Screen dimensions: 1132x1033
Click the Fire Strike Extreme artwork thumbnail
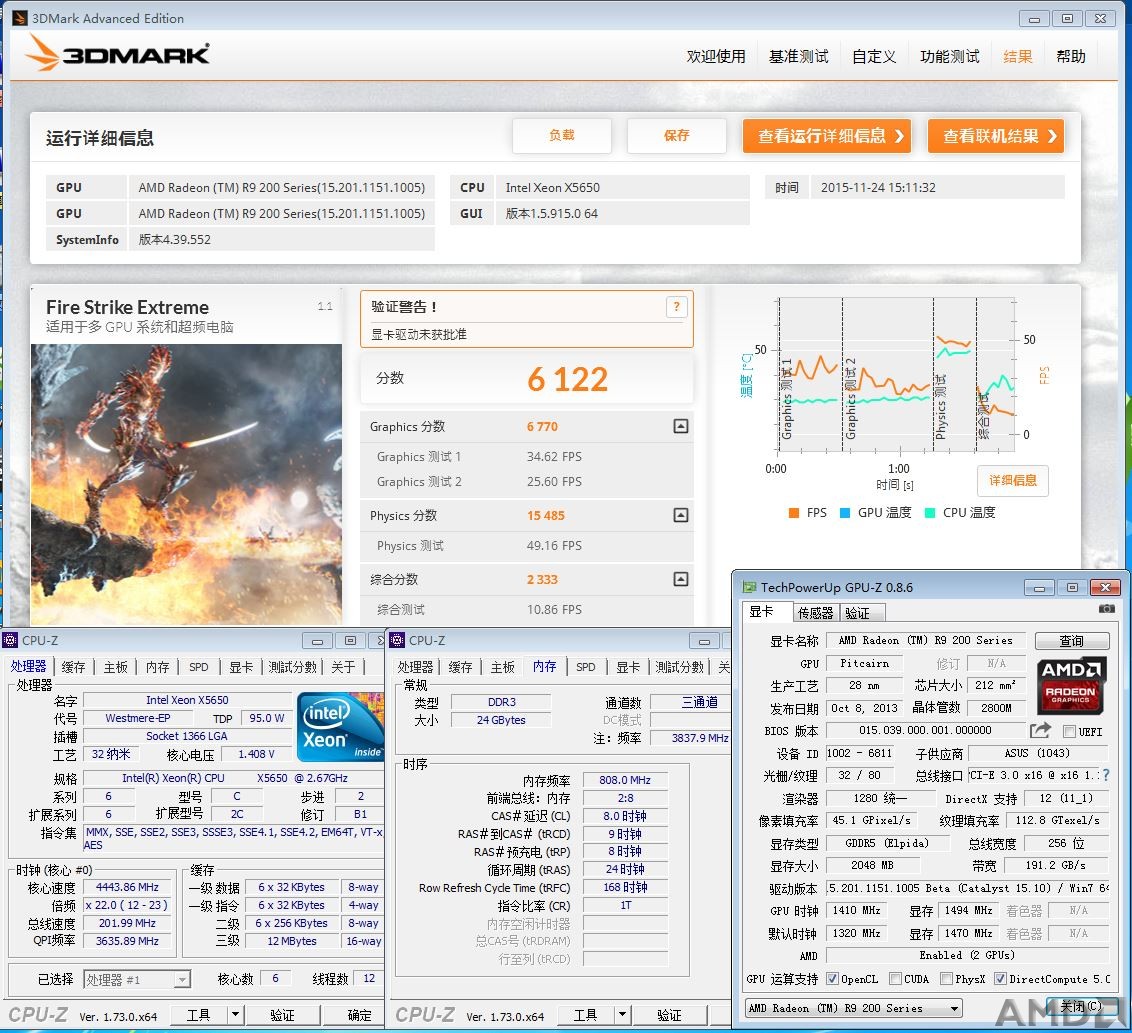coord(186,485)
